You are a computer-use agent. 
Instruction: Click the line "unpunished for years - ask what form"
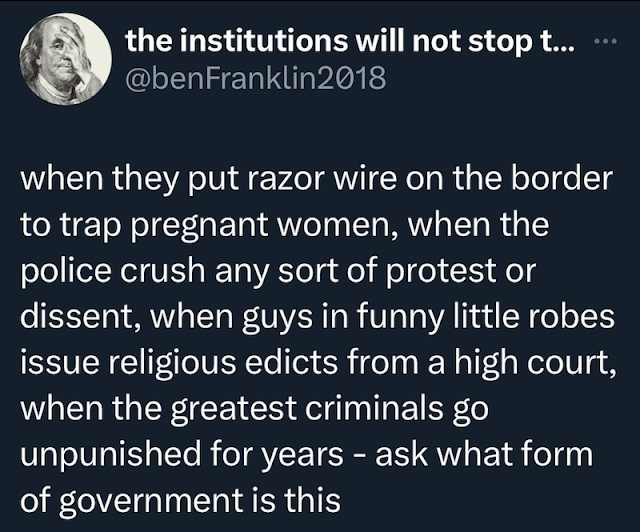coord(307,454)
